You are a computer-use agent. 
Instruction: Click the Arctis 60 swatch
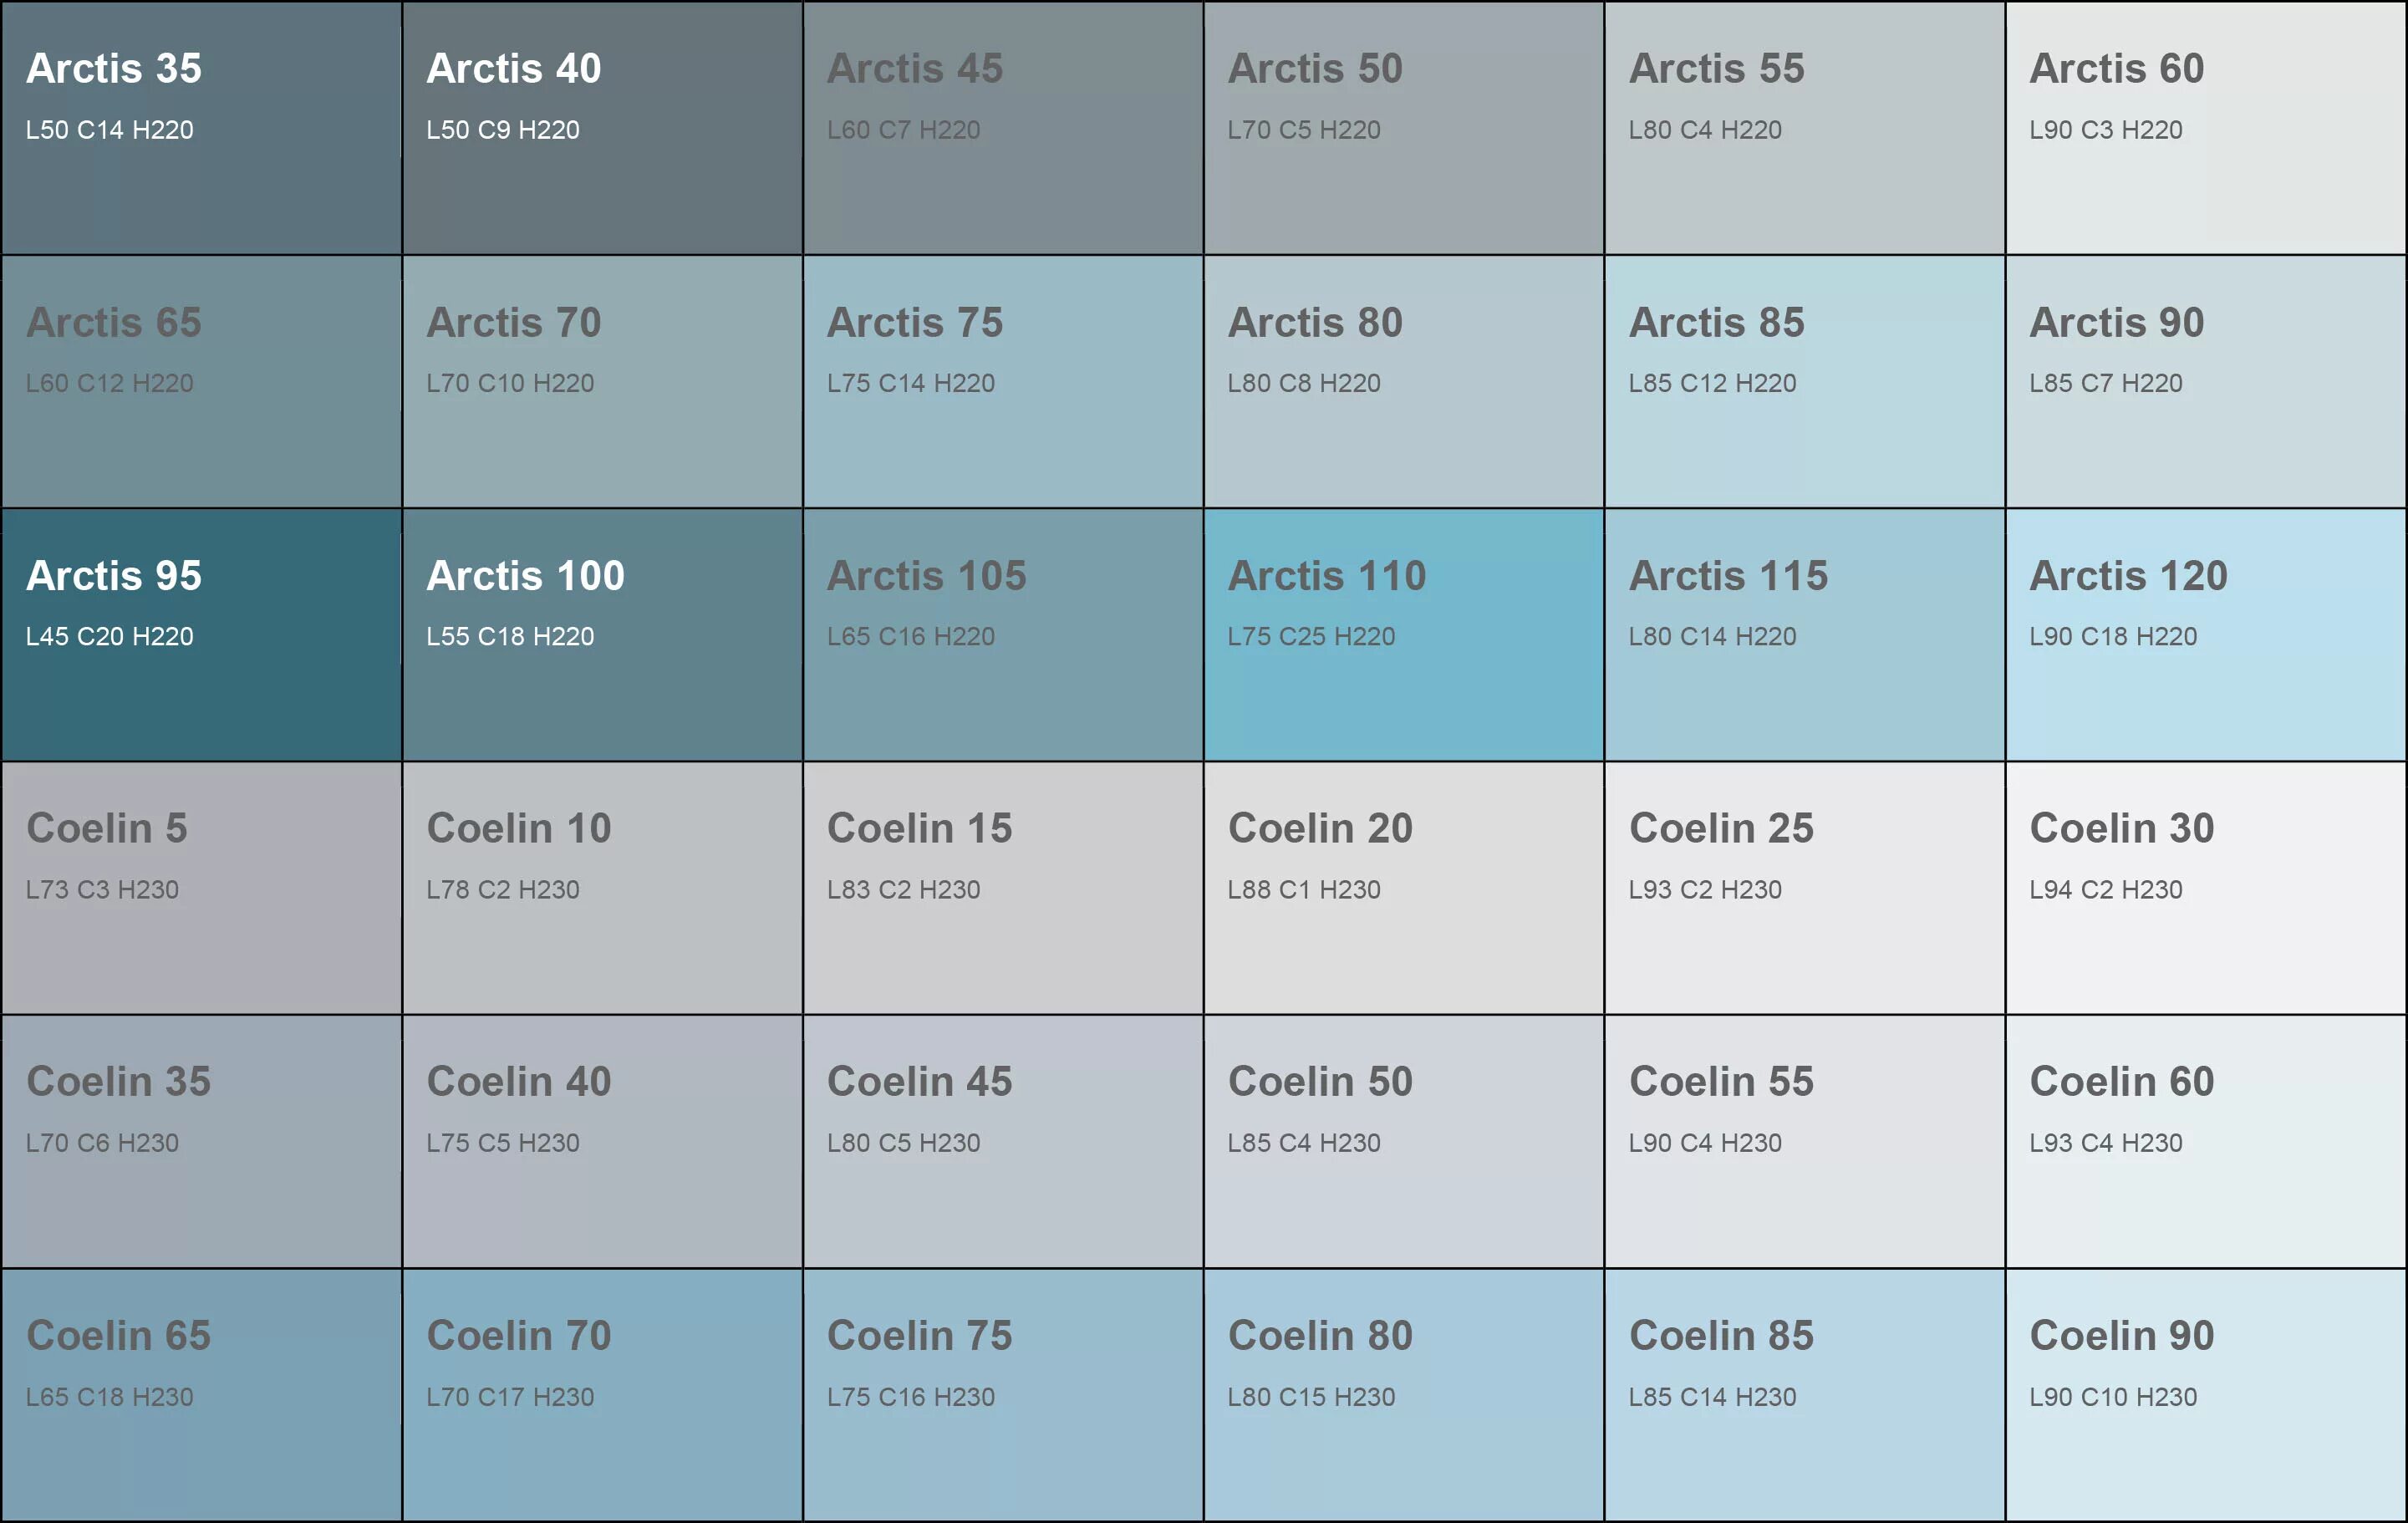pos(2206,127)
